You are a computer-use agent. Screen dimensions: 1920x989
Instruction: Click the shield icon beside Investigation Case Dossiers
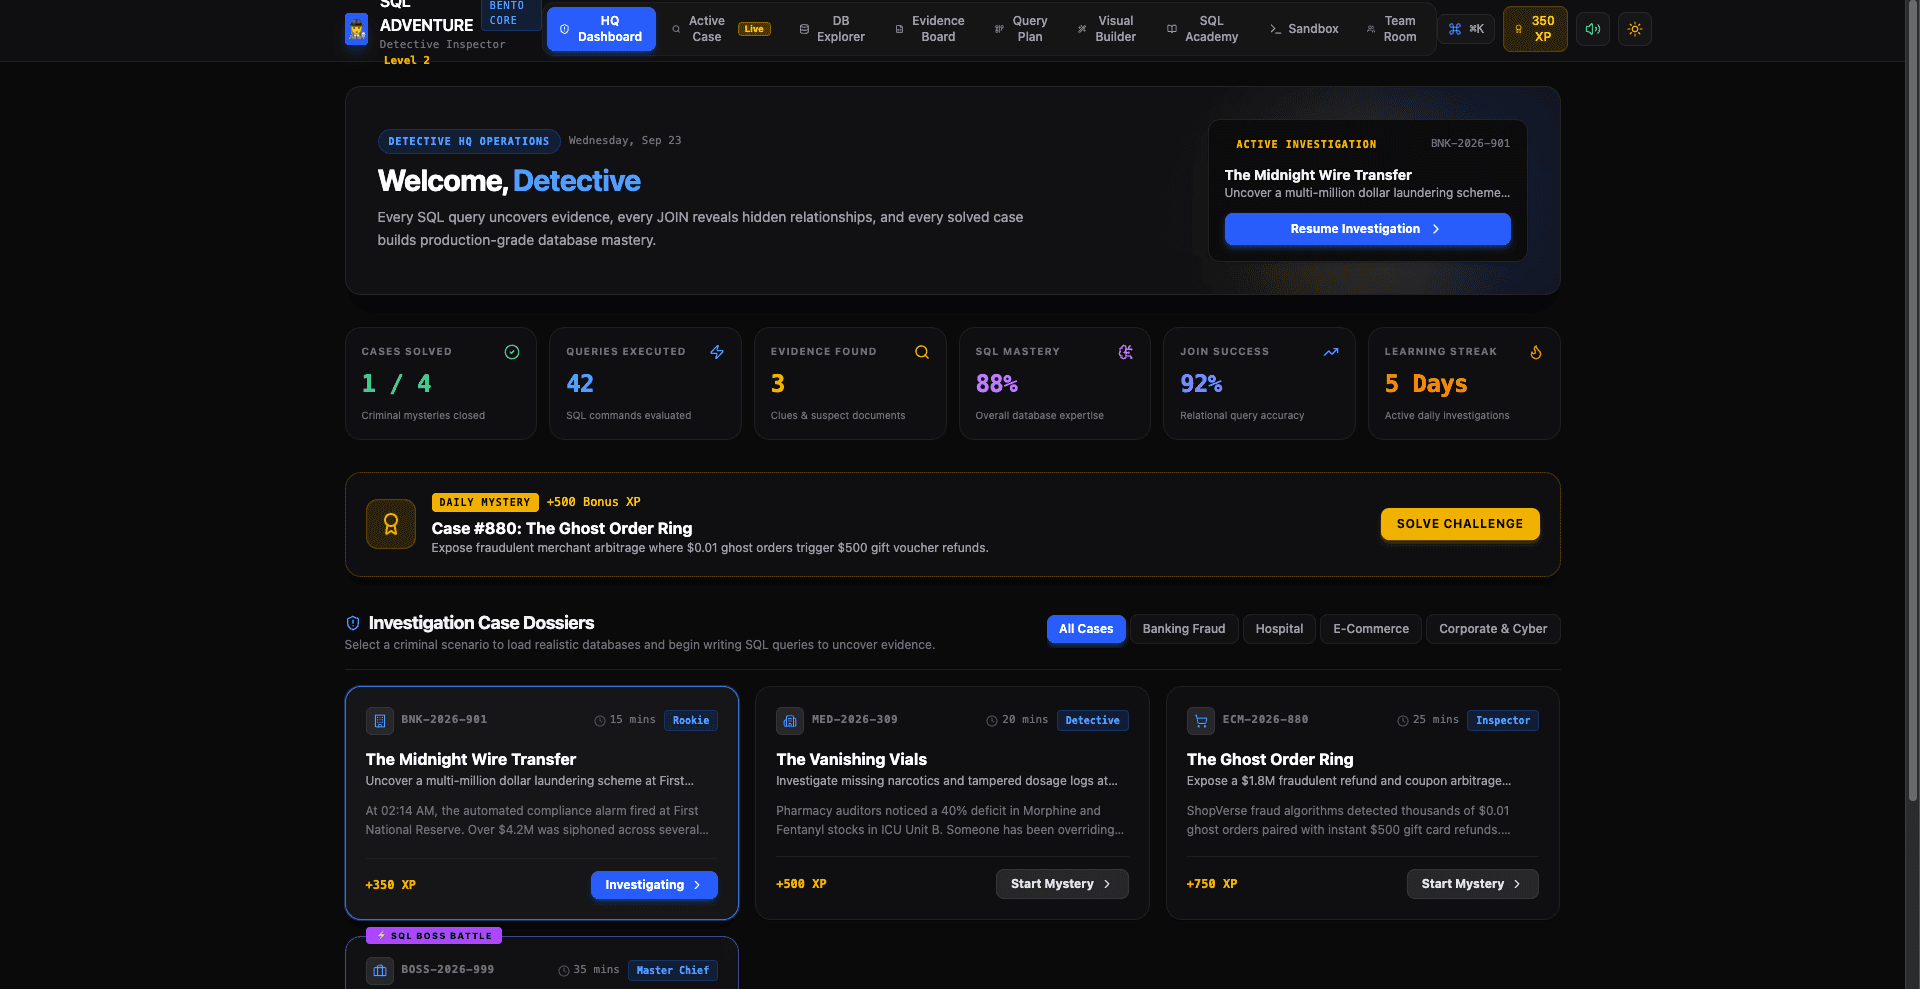[x=353, y=623]
